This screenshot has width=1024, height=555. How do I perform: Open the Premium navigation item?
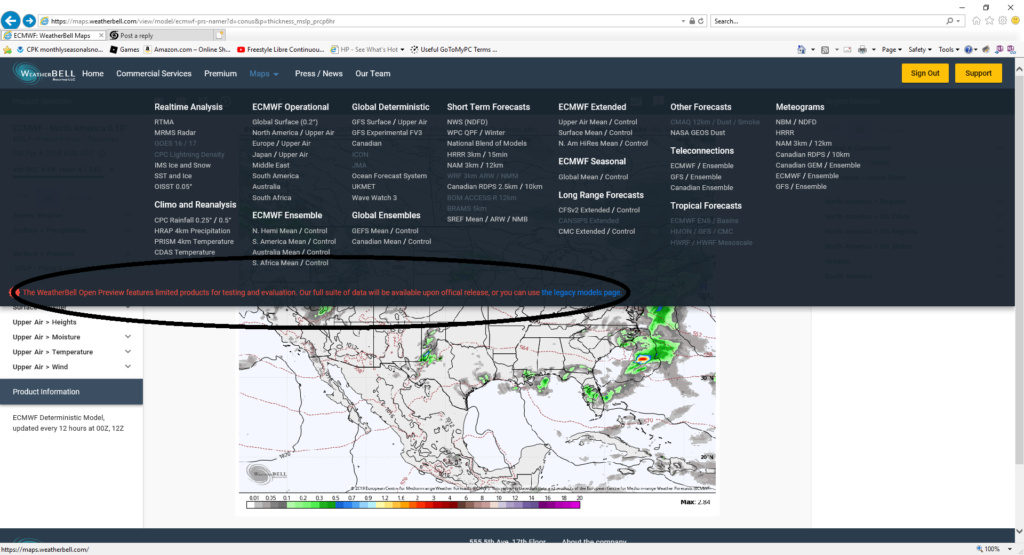(x=220, y=74)
